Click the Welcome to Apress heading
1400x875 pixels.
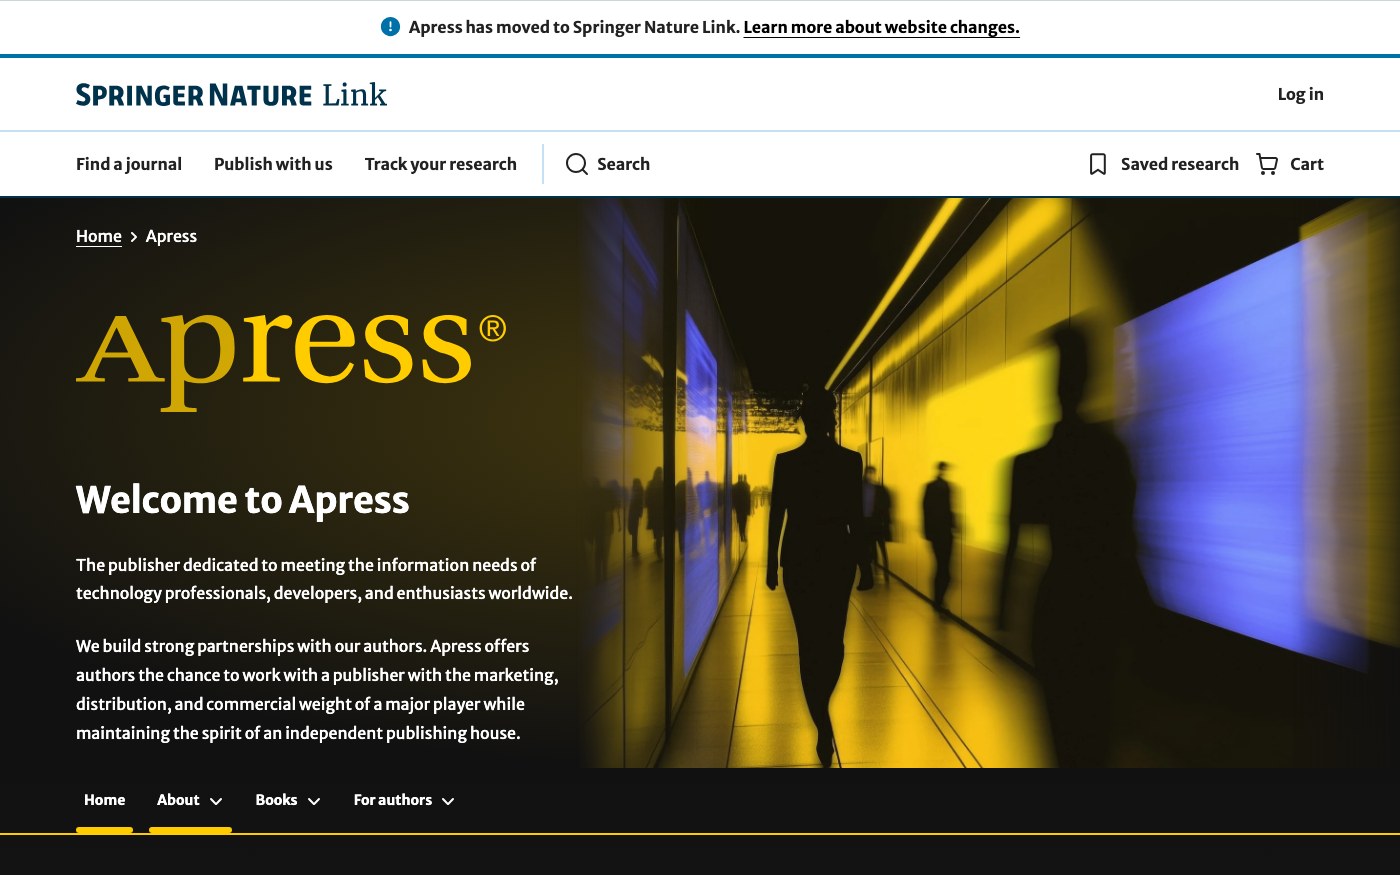(243, 499)
